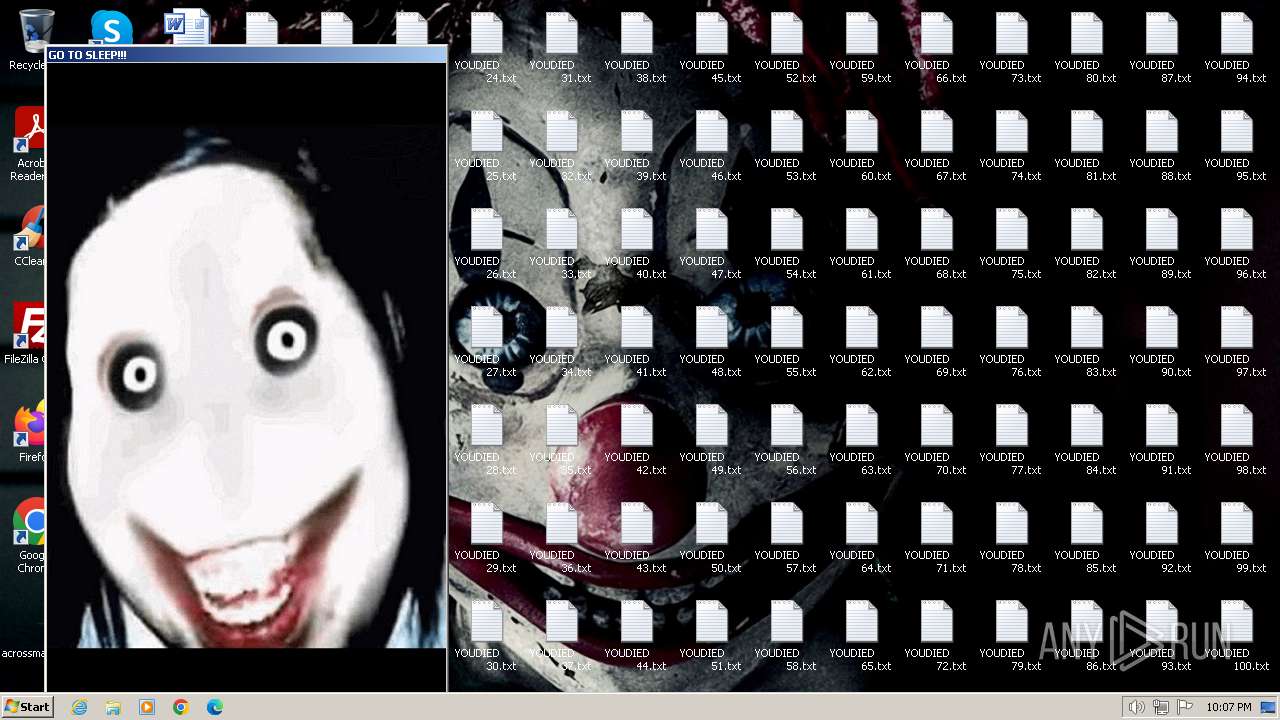This screenshot has width=1280, height=720.
Task: Open the Google Chrome desktop shortcut
Action: click(x=30, y=536)
